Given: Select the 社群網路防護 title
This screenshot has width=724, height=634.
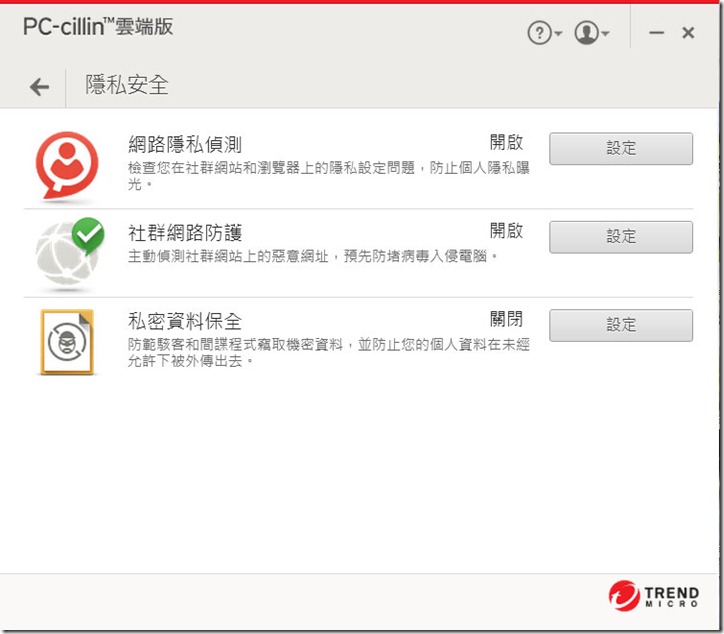Looking at the screenshot, I should [185, 233].
